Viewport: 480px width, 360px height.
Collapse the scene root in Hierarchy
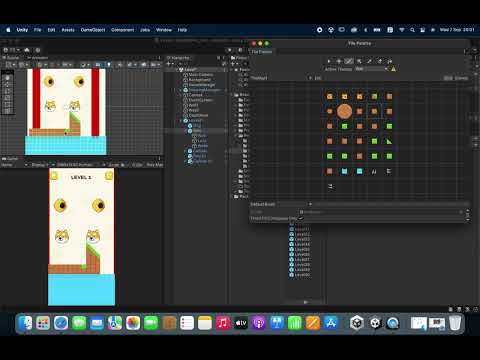[177, 70]
